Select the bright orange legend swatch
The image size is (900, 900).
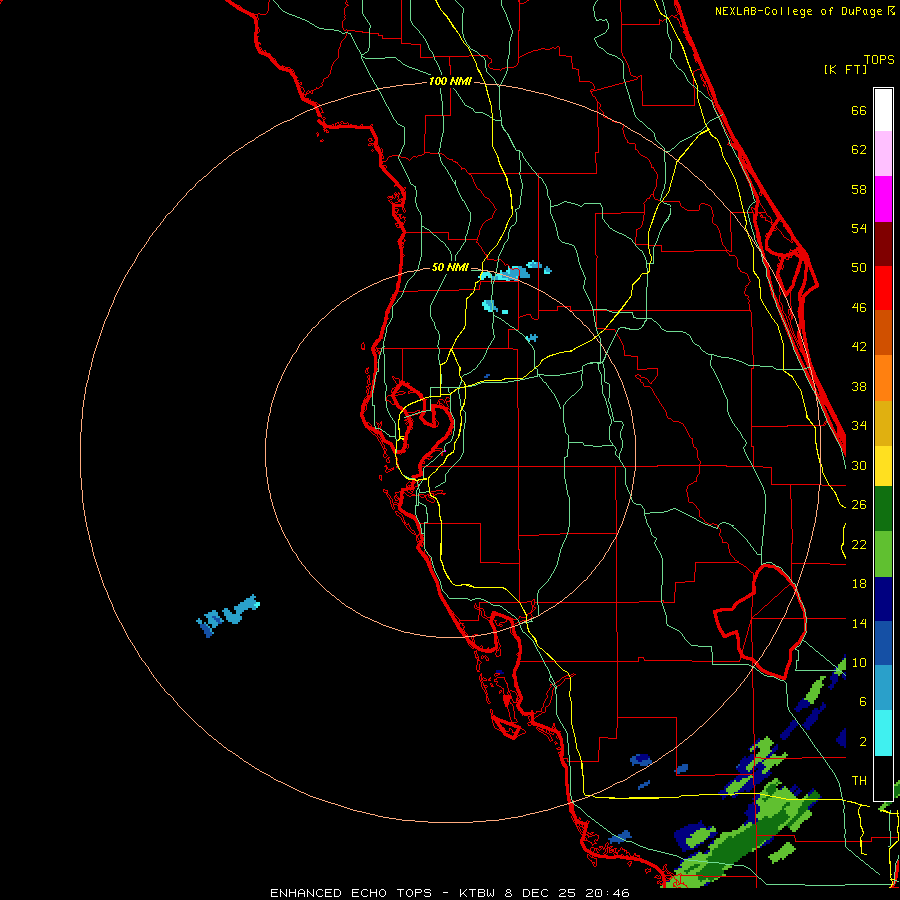tap(883, 378)
